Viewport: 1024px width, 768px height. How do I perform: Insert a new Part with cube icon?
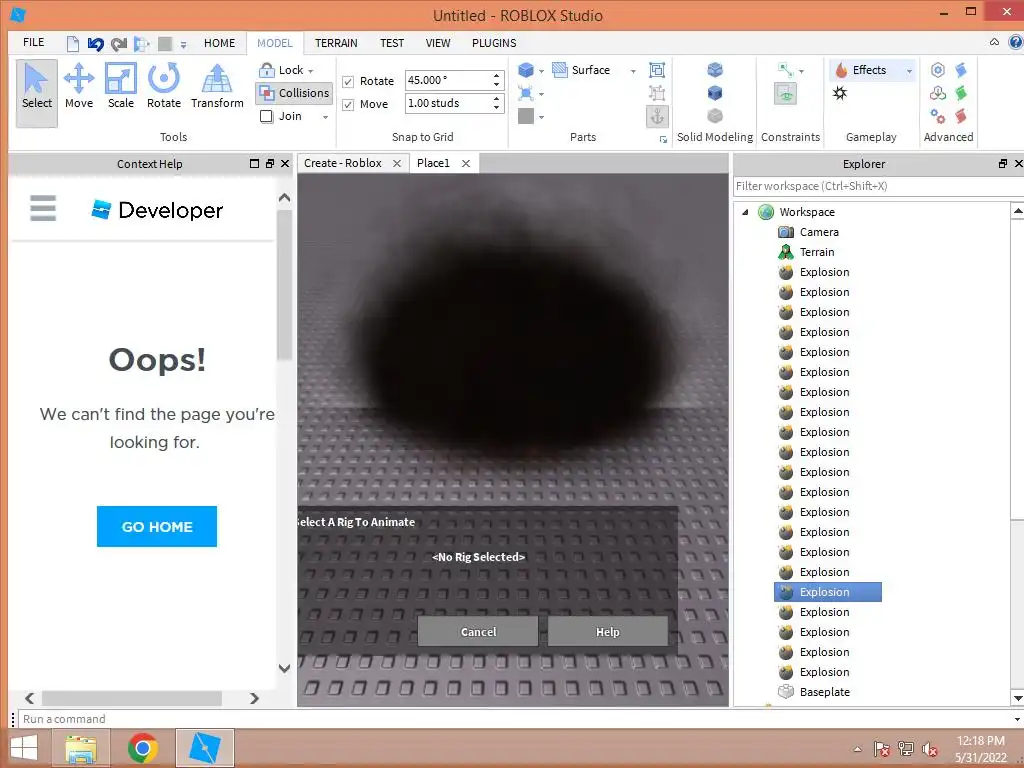click(x=526, y=70)
